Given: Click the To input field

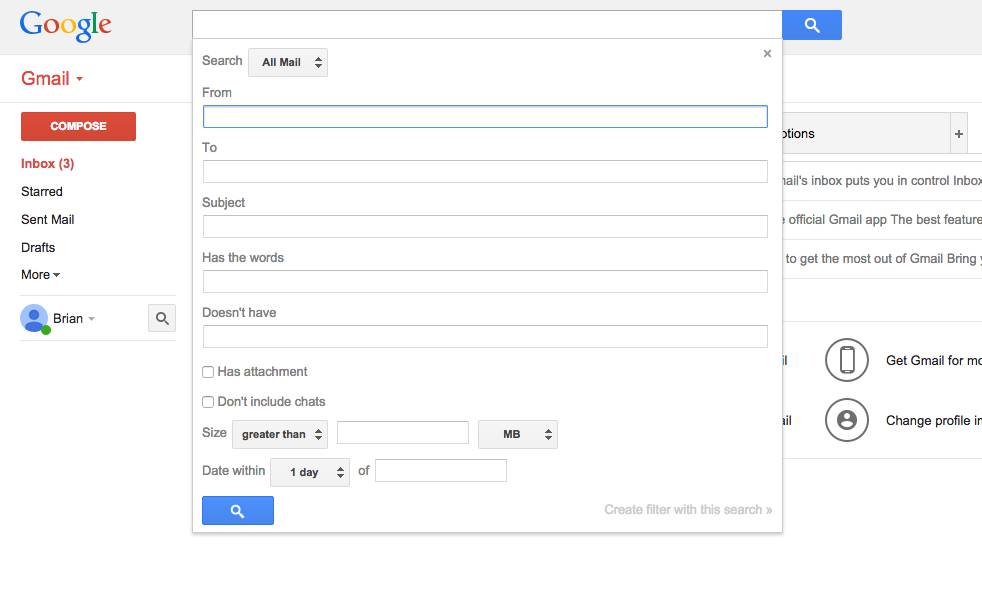Looking at the screenshot, I should click(485, 172).
